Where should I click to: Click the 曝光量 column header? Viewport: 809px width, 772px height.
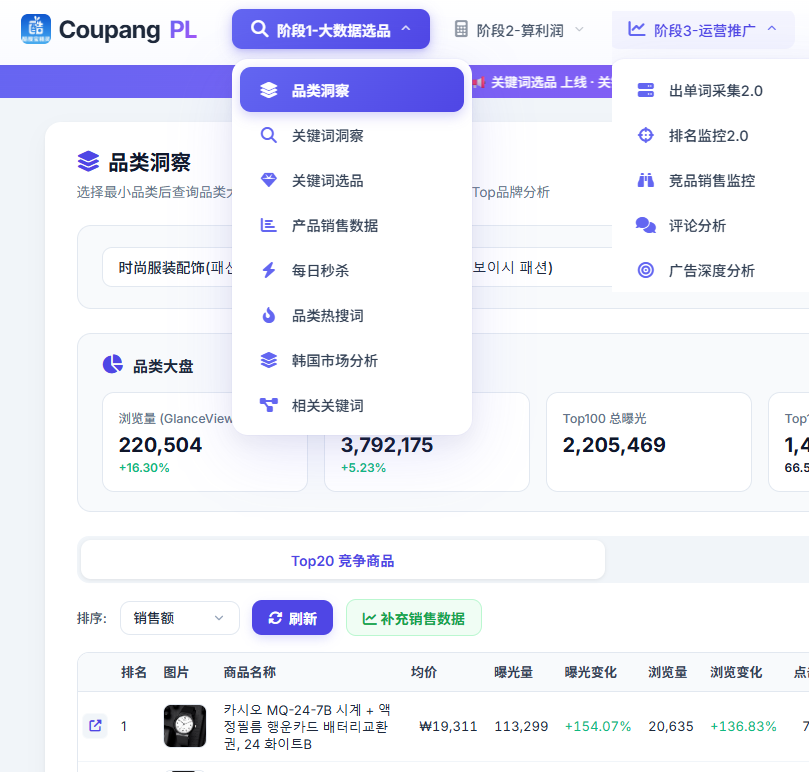point(513,672)
